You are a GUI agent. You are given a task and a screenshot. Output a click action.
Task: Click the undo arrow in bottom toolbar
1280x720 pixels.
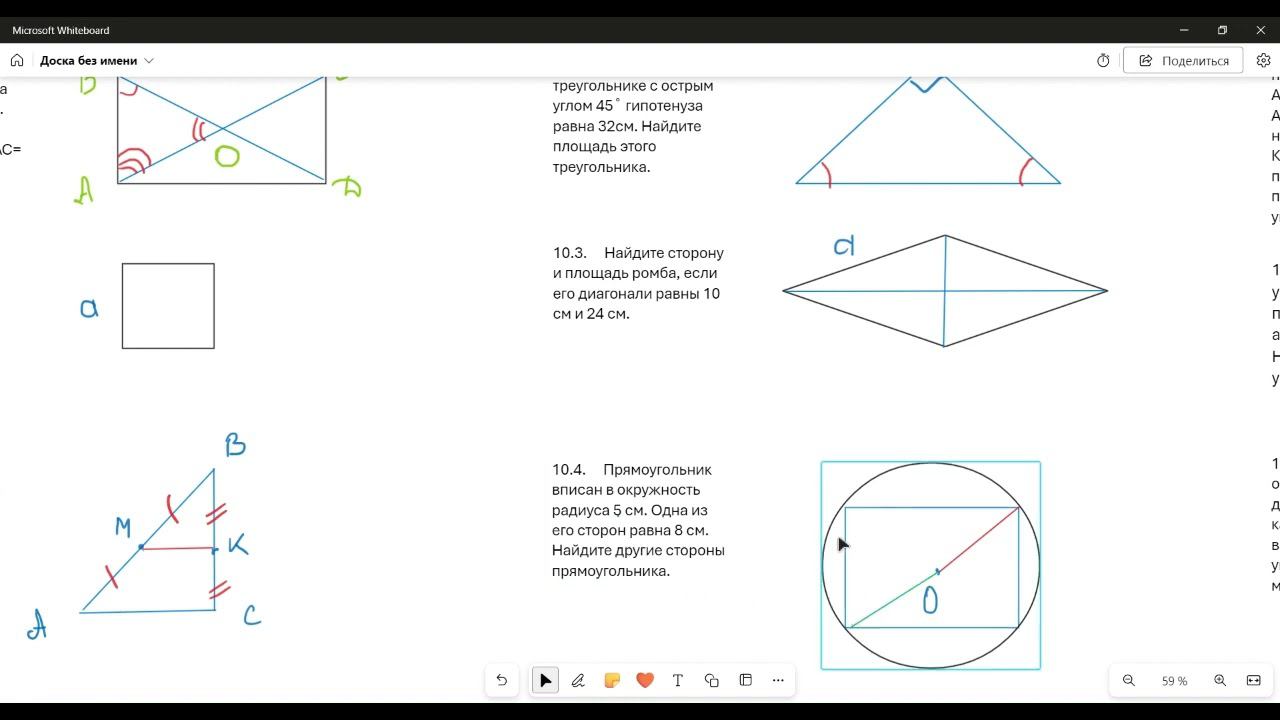(x=502, y=680)
